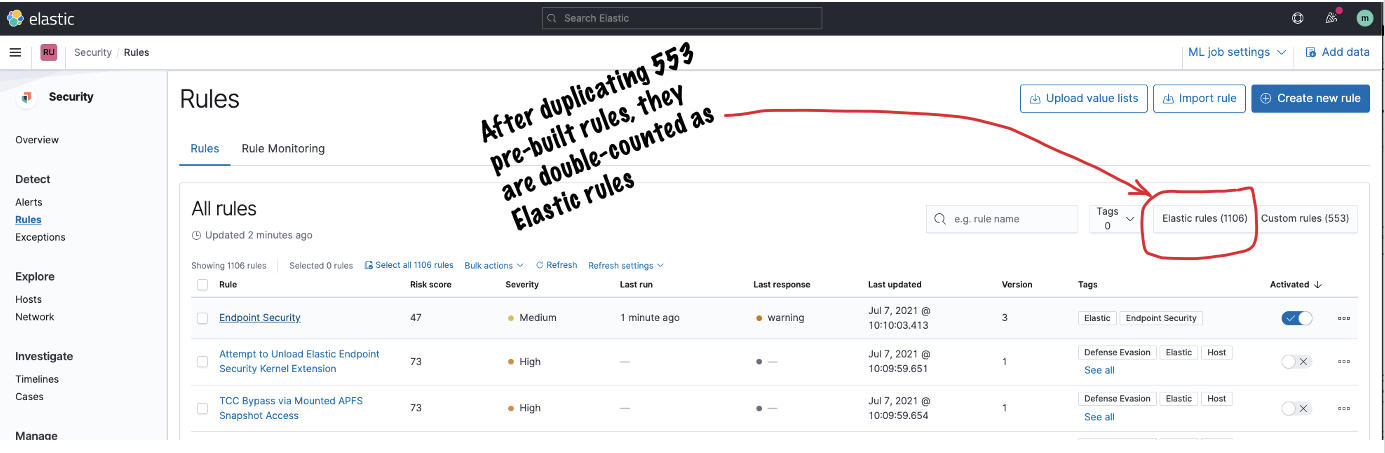Open the Elastic home logo
This screenshot has width=1385, height=453.
tap(40, 18)
